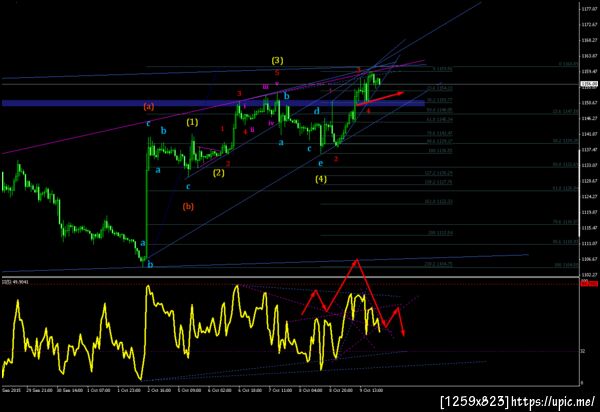Click the '7 Oct 11:00' time label
Viewport: 600px width, 412px height.
[x=280, y=391]
